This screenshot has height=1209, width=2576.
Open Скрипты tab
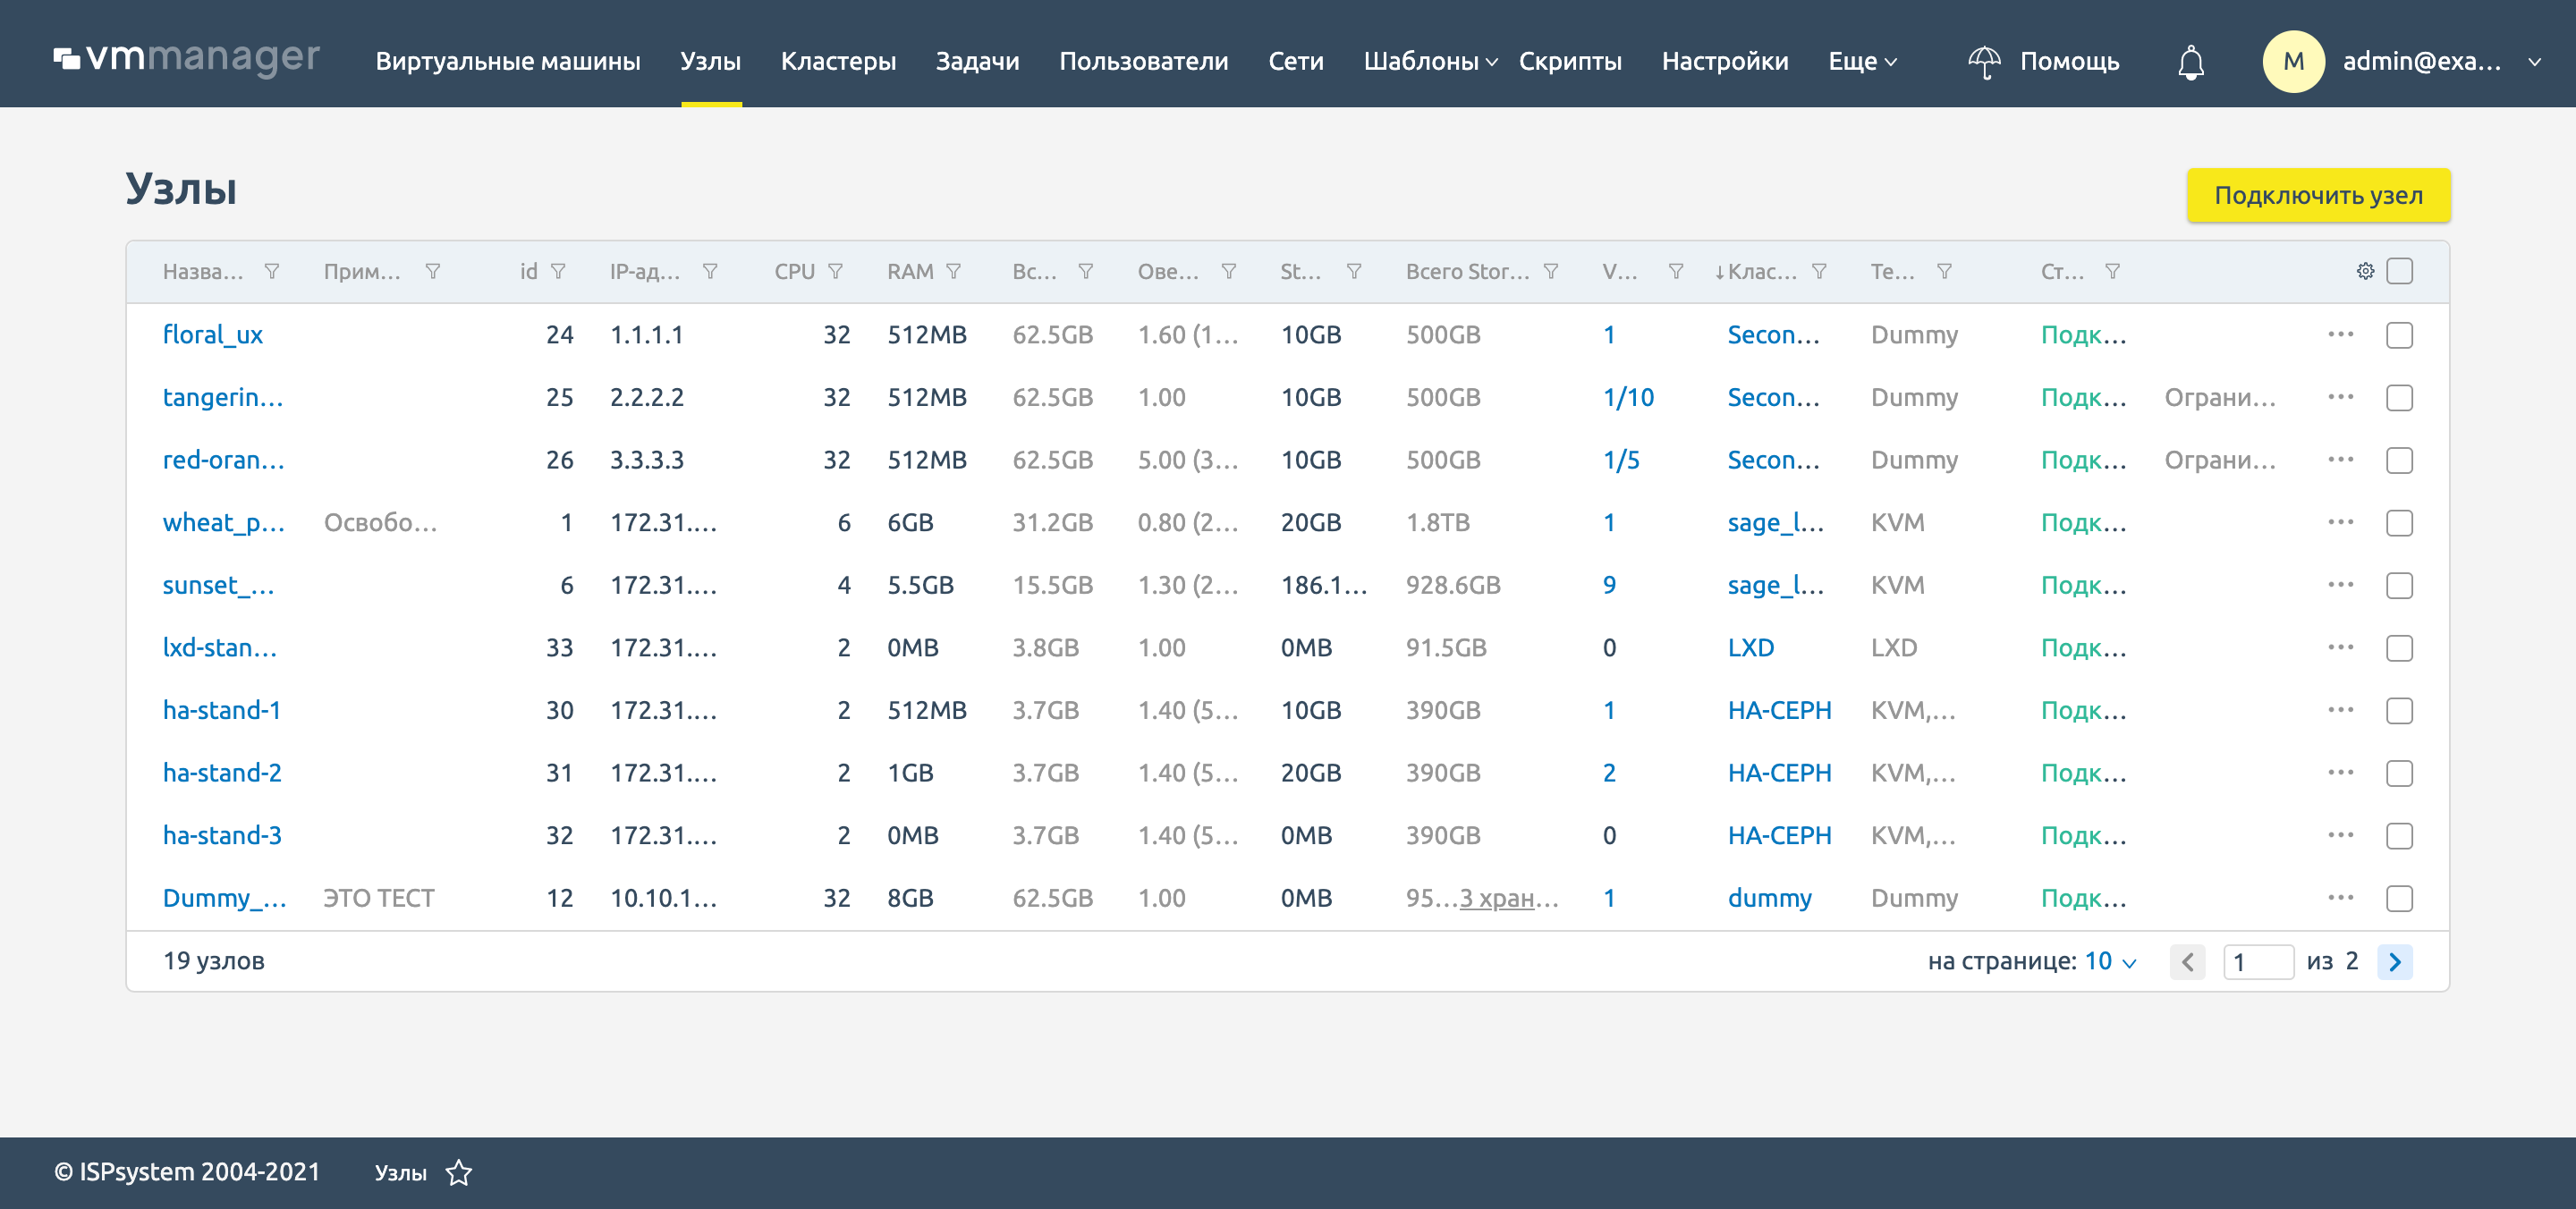[x=1570, y=61]
